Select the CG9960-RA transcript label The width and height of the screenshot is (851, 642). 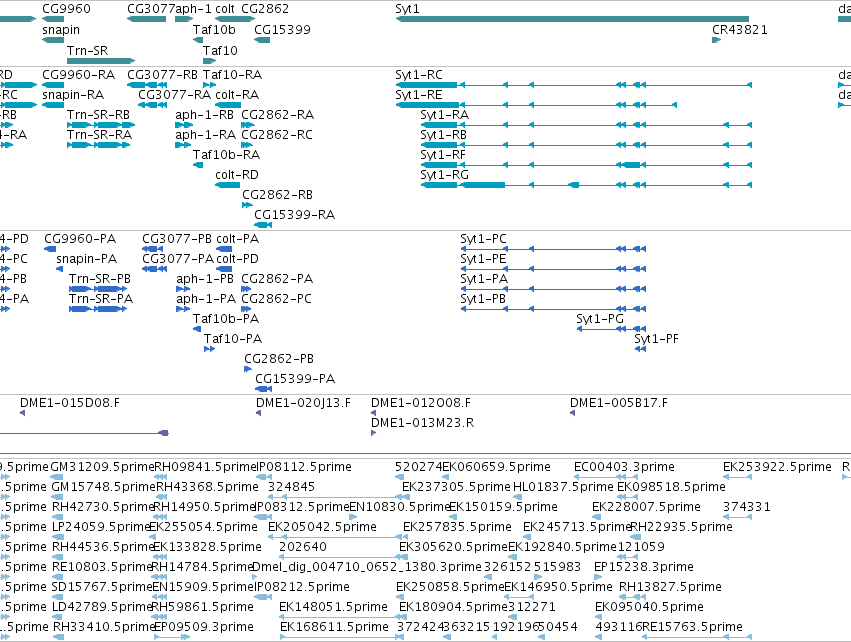79,74
